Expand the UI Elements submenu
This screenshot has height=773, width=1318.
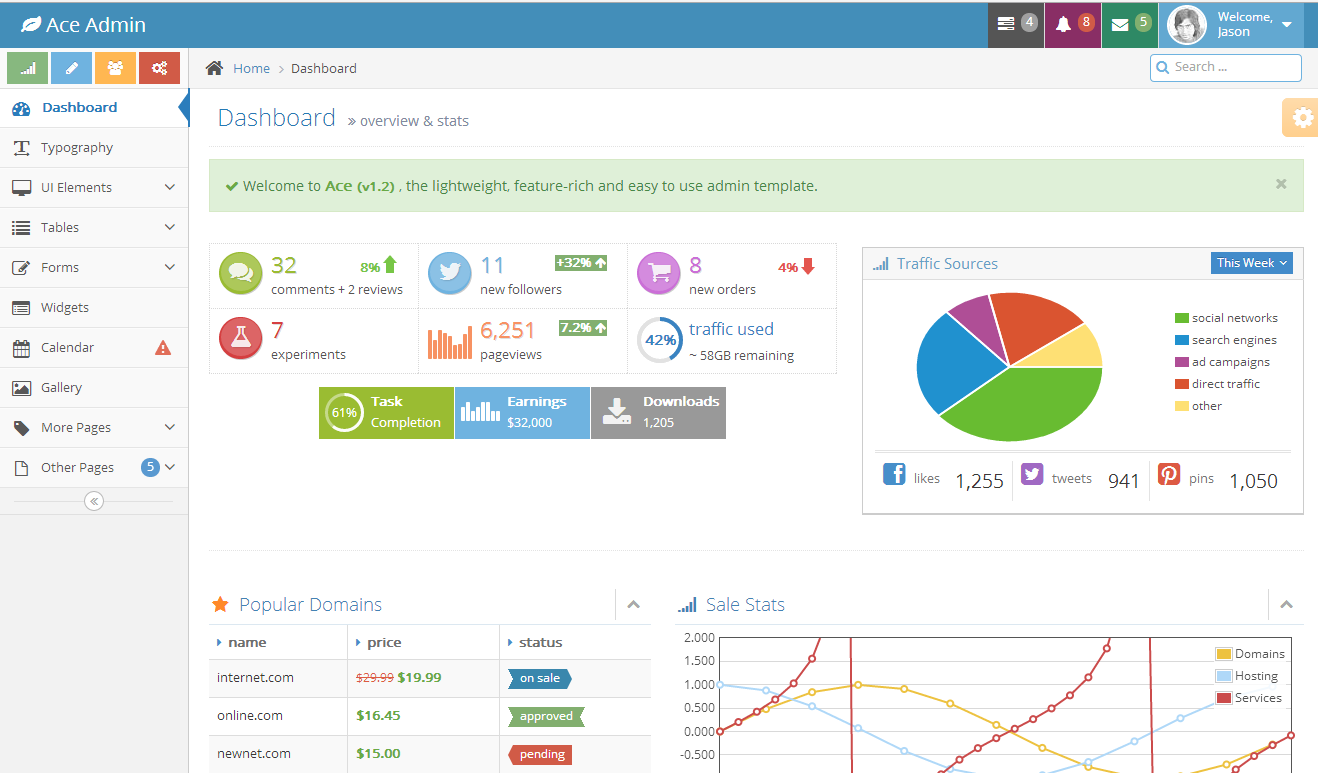[94, 187]
